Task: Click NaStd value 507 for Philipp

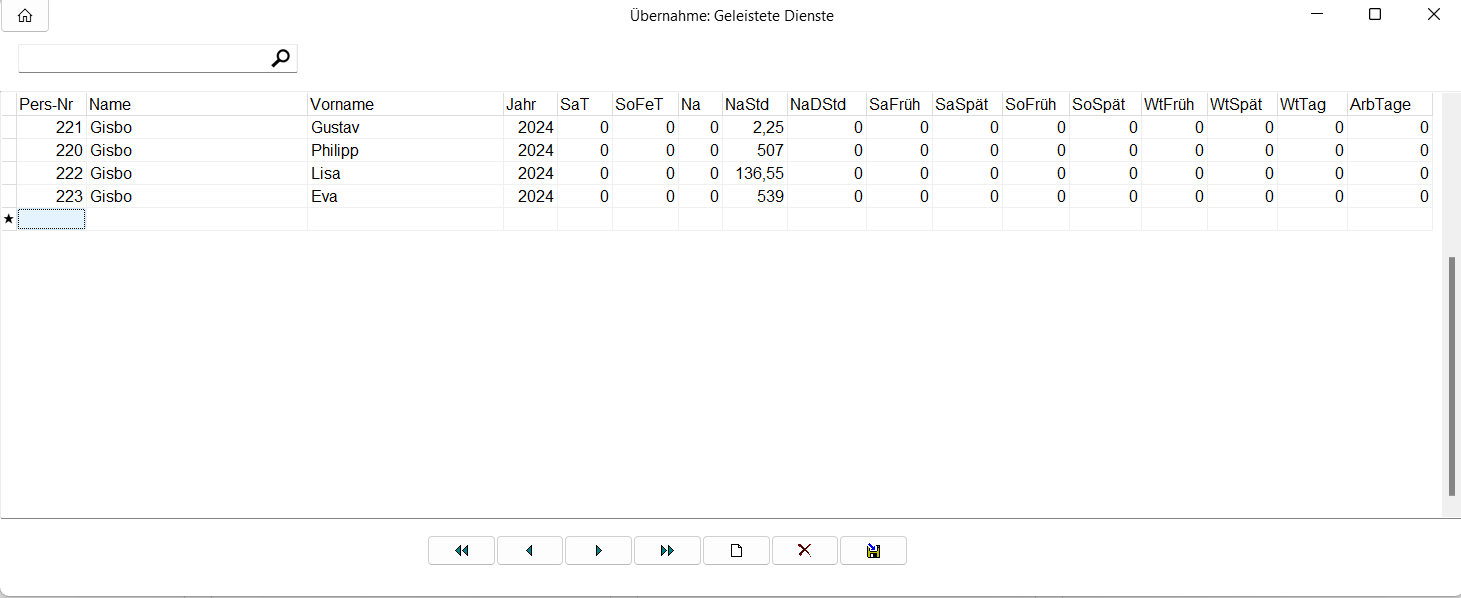Action: pyautogui.click(x=754, y=151)
